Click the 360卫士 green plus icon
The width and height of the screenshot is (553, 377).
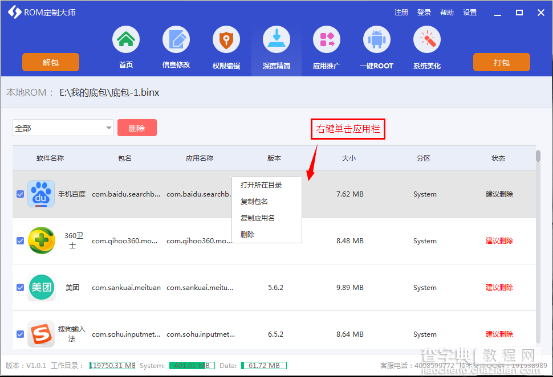pos(41,241)
